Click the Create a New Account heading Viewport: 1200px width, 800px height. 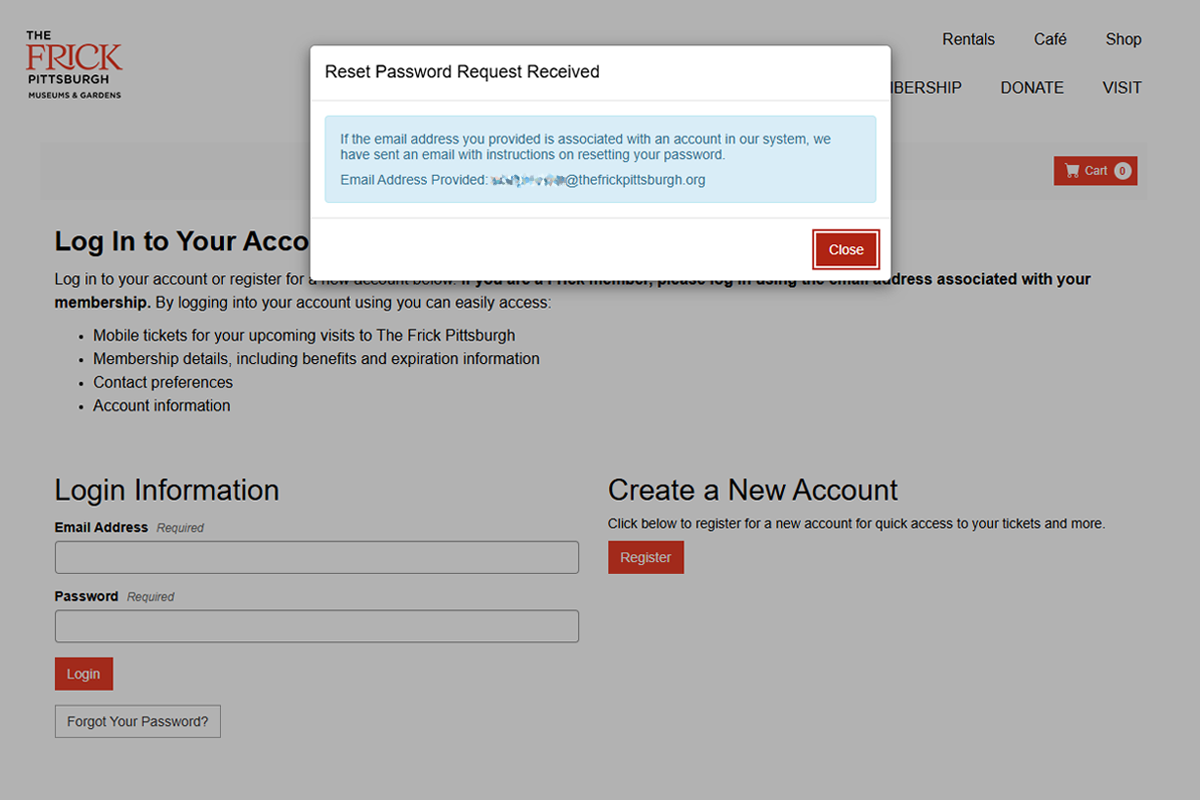tap(752, 490)
